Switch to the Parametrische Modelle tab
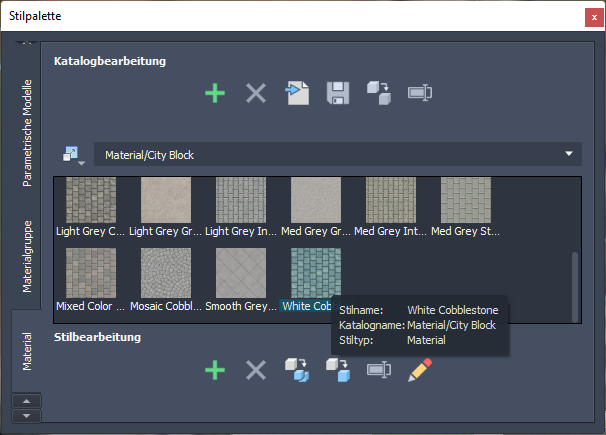Viewport: 606px width, 435px height. (x=27, y=133)
